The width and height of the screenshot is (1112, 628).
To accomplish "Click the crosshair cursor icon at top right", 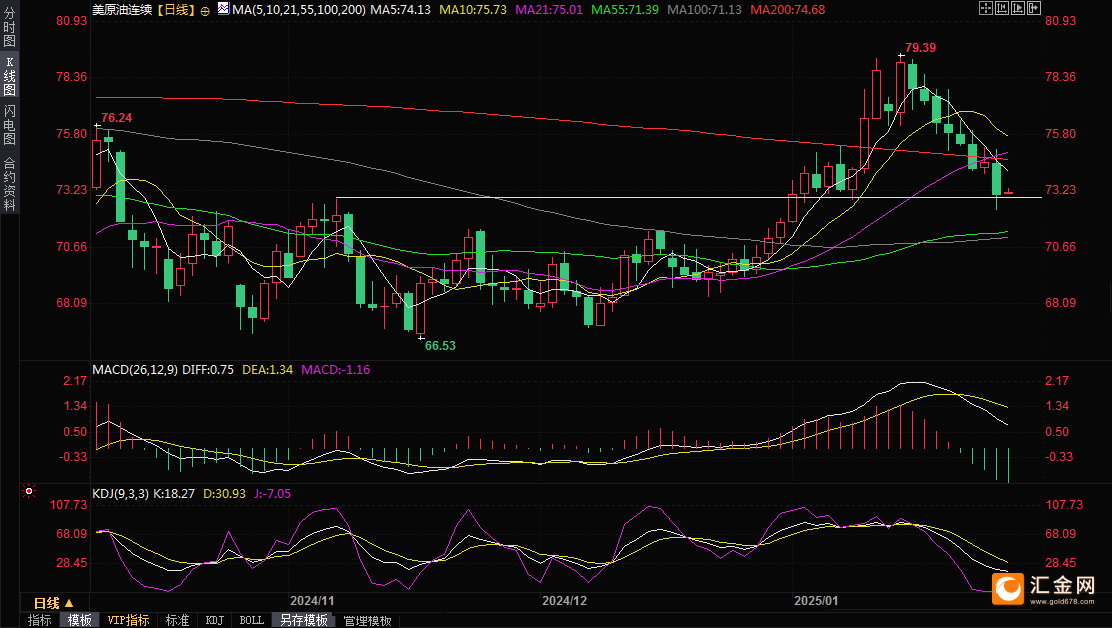I will coord(985,9).
